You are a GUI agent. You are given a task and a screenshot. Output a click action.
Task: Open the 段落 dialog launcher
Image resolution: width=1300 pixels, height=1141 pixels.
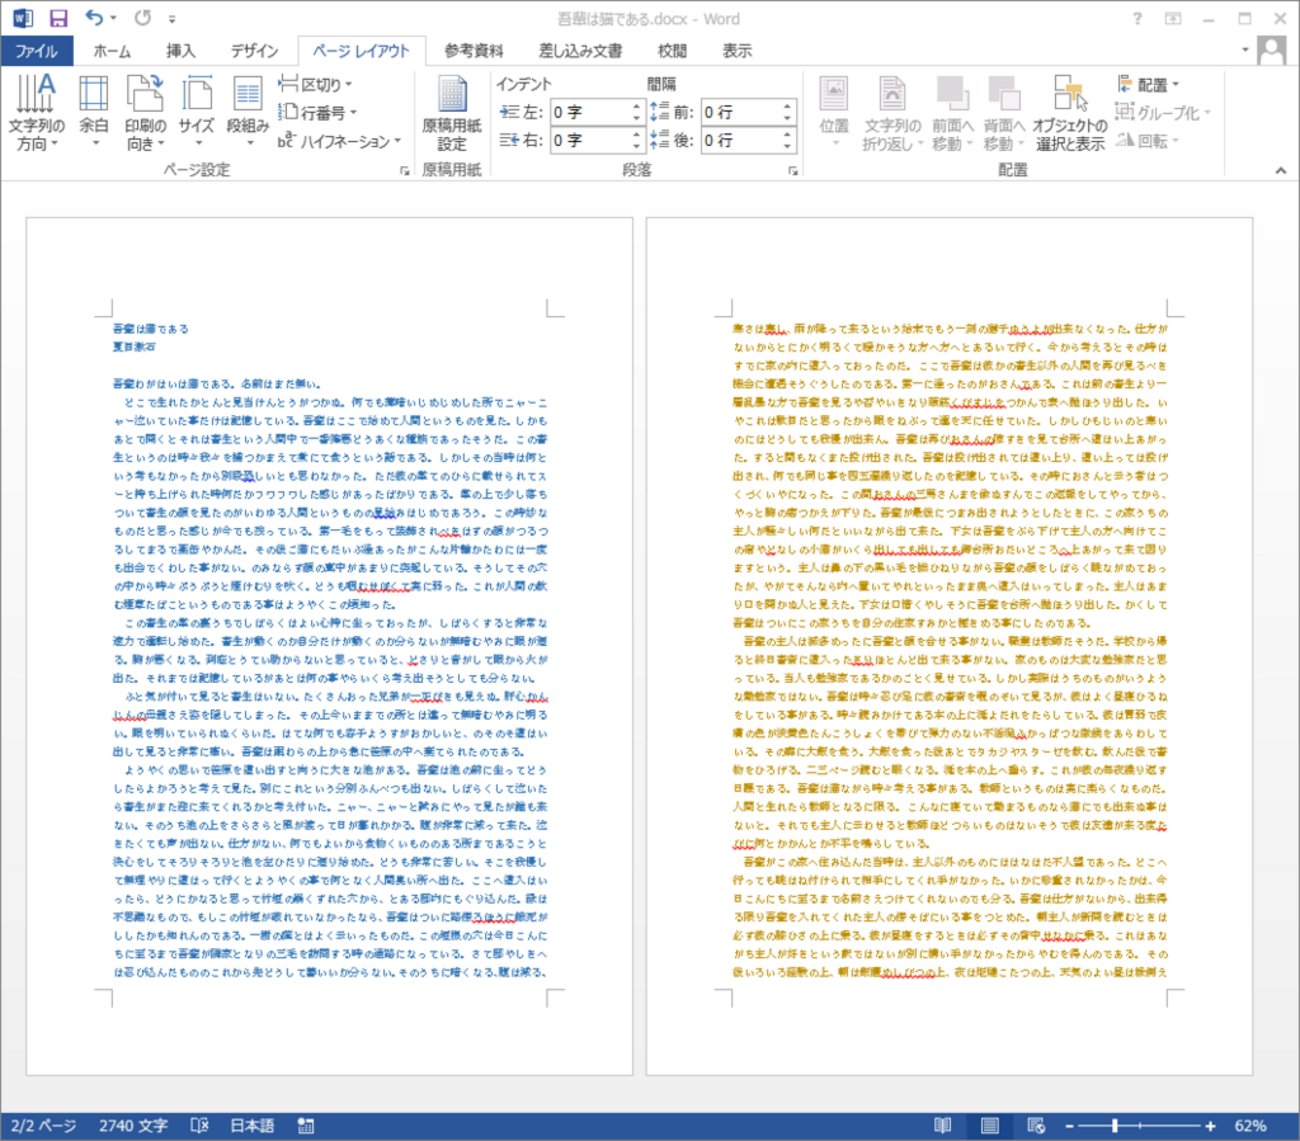[793, 170]
